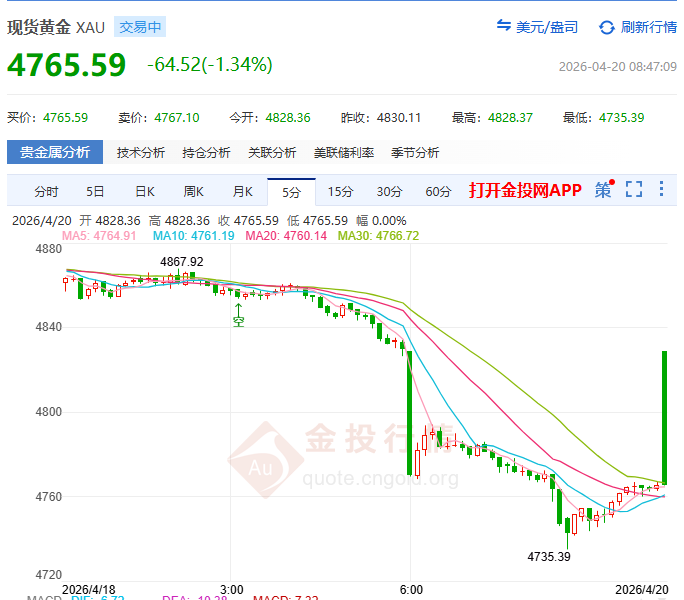Open the 关联分析 tab
Image resolution: width=684 pixels, height=600 pixels.
coord(272,152)
